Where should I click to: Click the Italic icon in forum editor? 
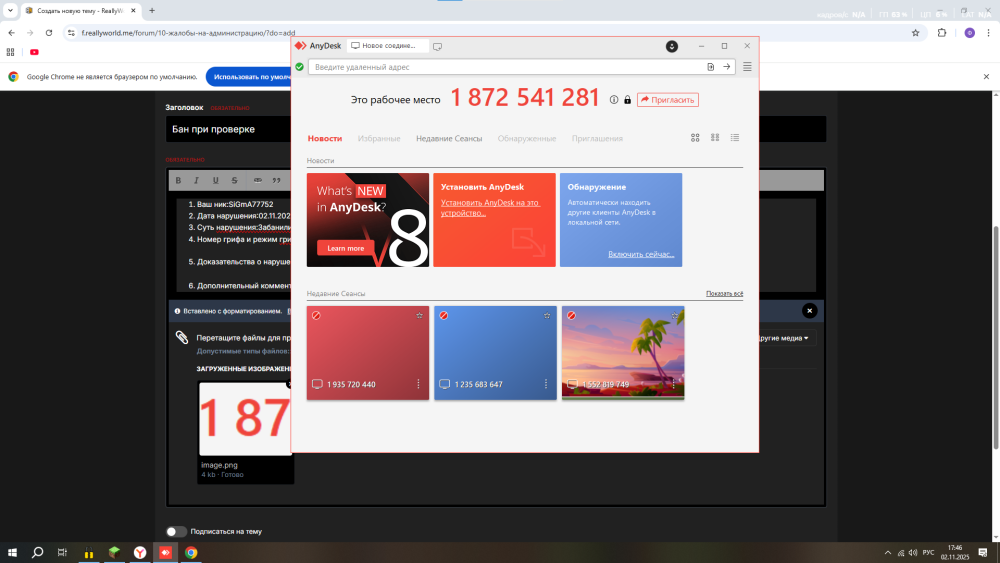(x=196, y=180)
